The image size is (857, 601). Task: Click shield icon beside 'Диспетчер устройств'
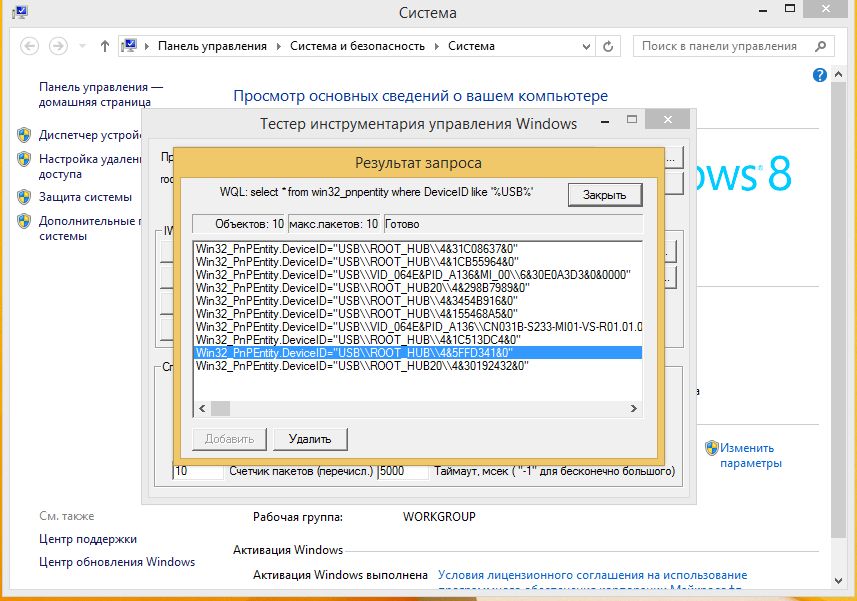tap(24, 135)
